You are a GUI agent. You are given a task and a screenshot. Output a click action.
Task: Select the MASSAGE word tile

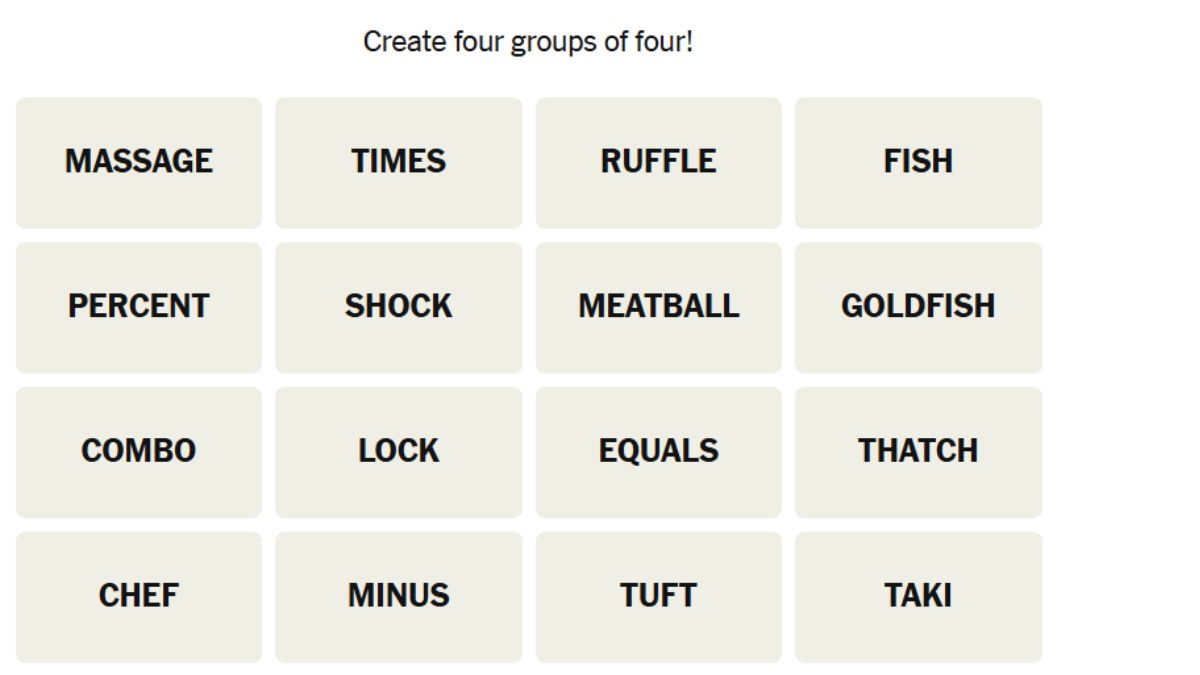(x=139, y=162)
